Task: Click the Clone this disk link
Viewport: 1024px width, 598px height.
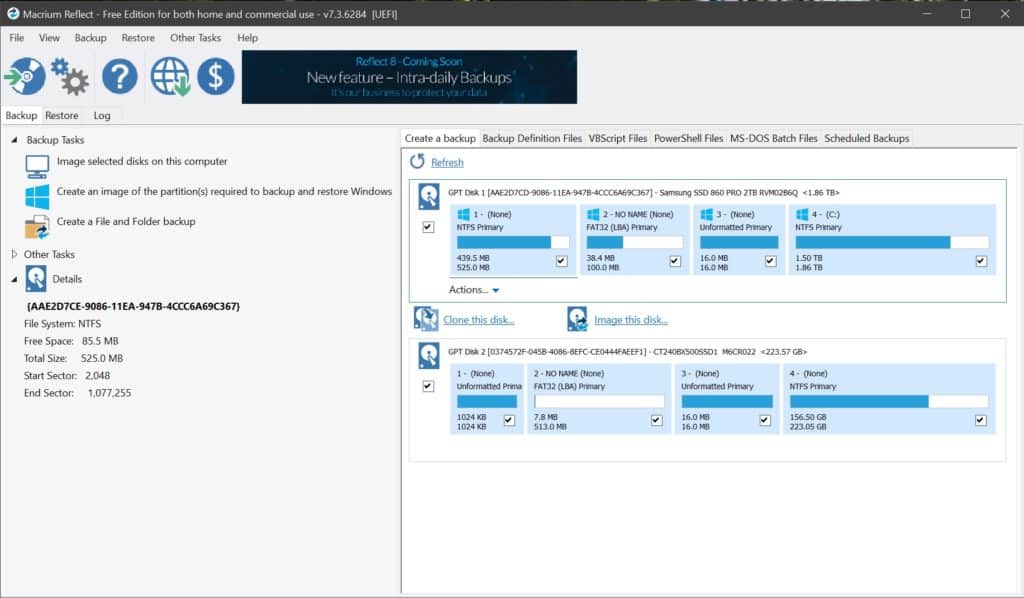Action: (479, 320)
